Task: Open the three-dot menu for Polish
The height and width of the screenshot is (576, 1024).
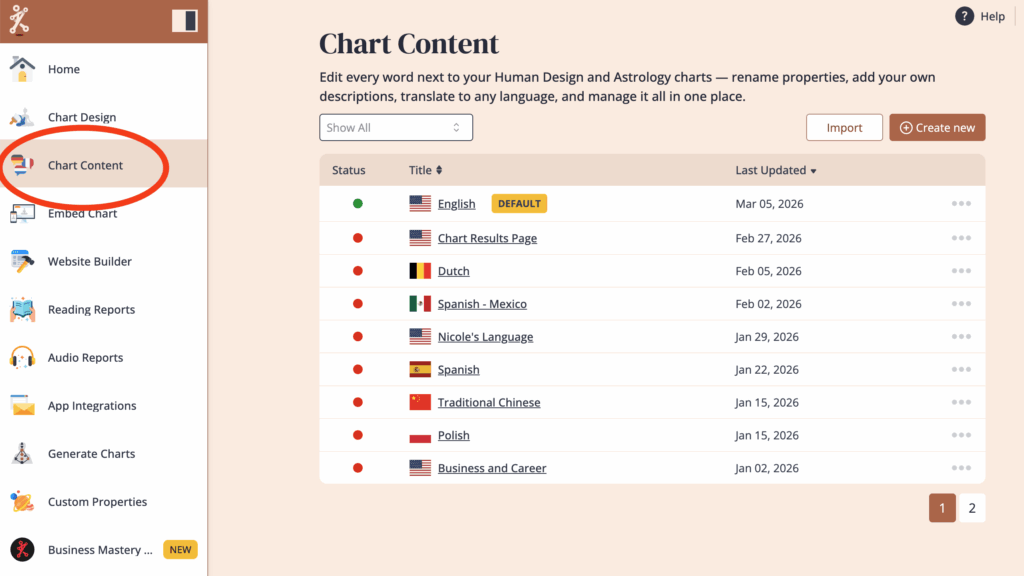Action: coord(961,436)
